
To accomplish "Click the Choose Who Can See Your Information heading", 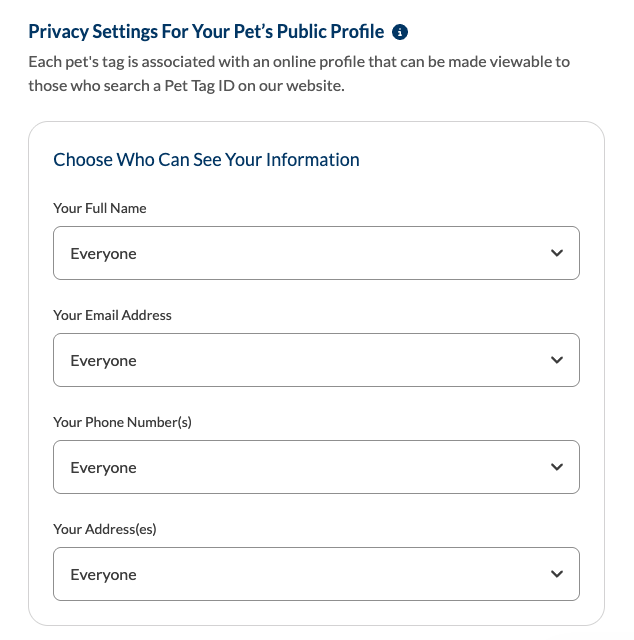I will coord(206,160).
